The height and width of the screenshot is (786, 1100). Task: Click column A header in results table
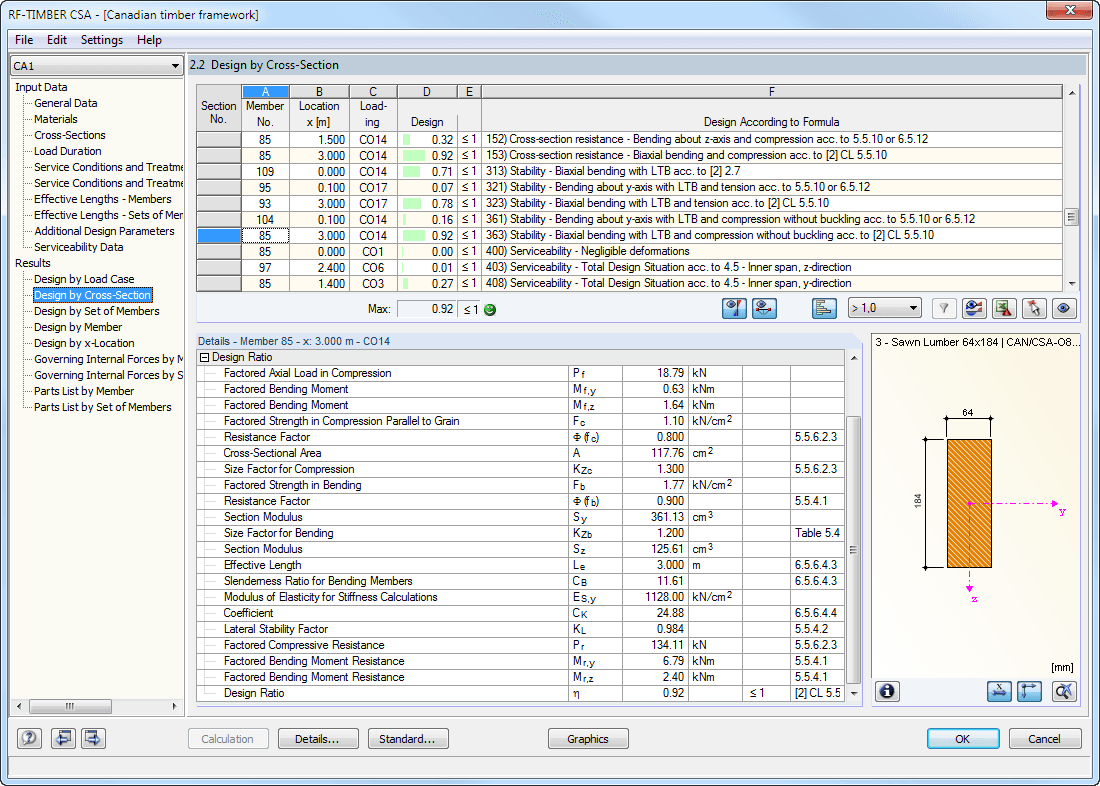click(265, 91)
